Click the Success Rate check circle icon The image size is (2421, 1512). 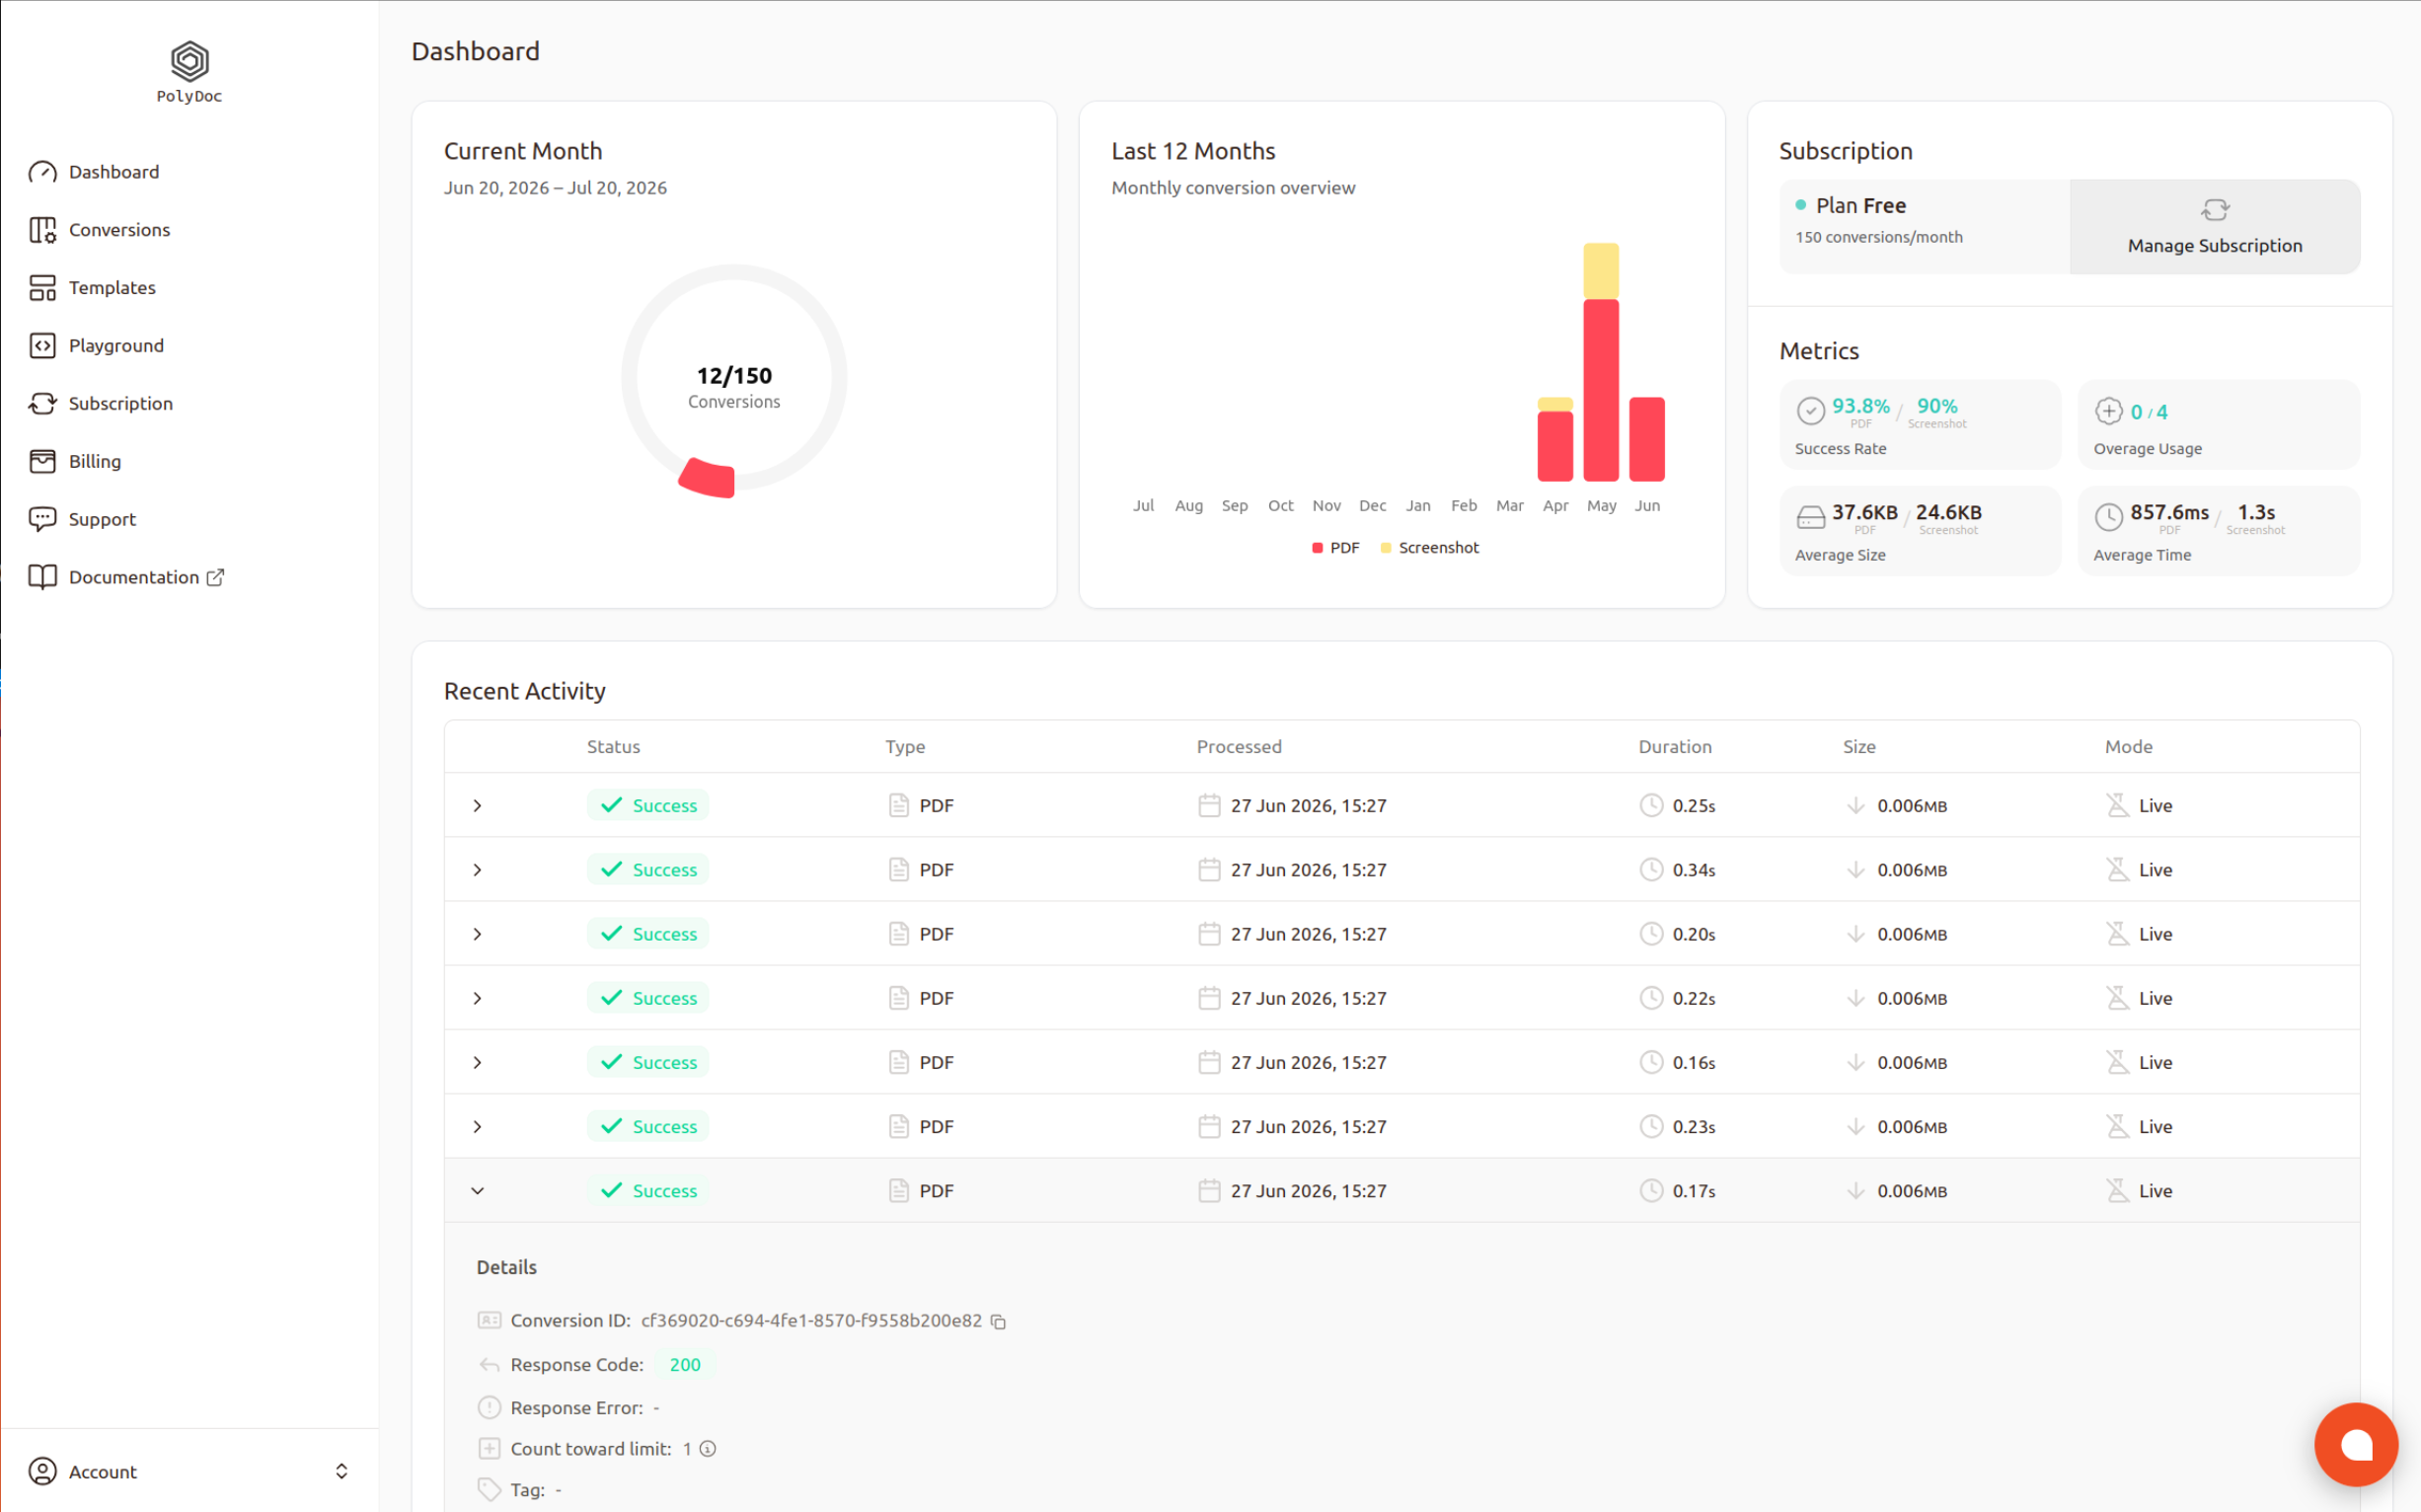click(1810, 411)
